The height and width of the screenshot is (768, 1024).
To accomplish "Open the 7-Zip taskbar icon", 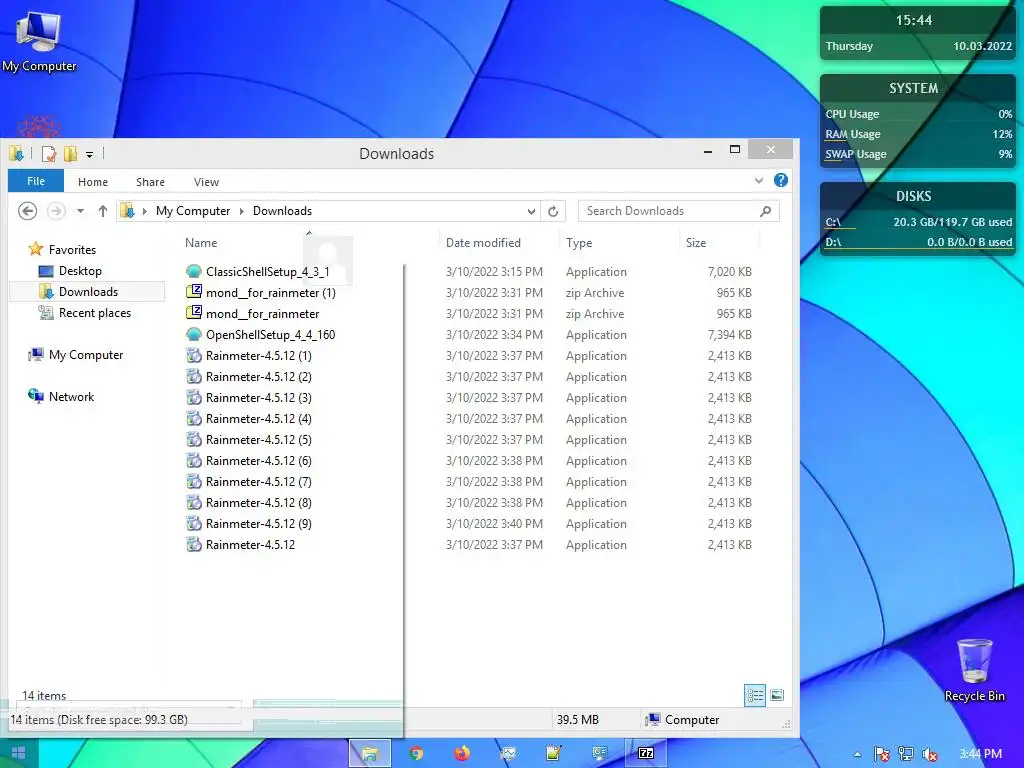I will [646, 753].
